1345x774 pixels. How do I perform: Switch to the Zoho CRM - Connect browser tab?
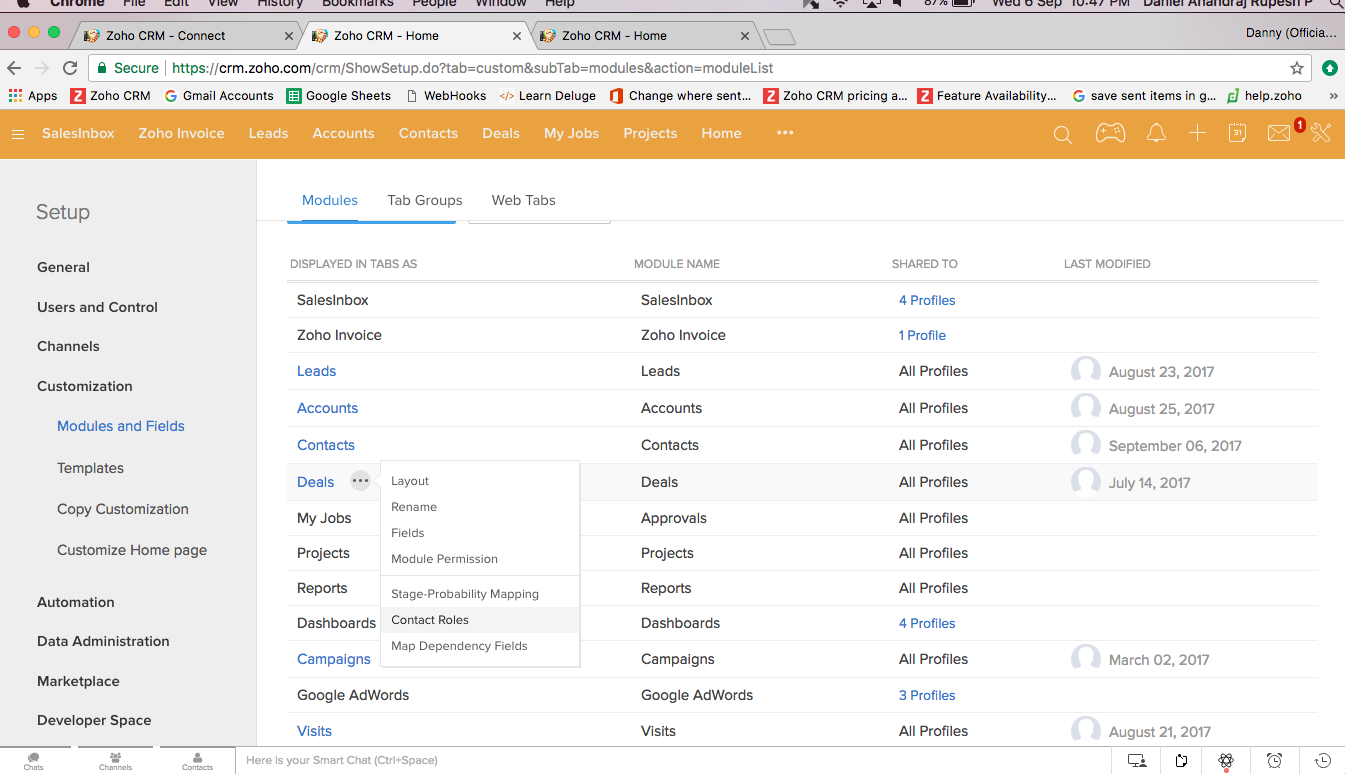187,35
